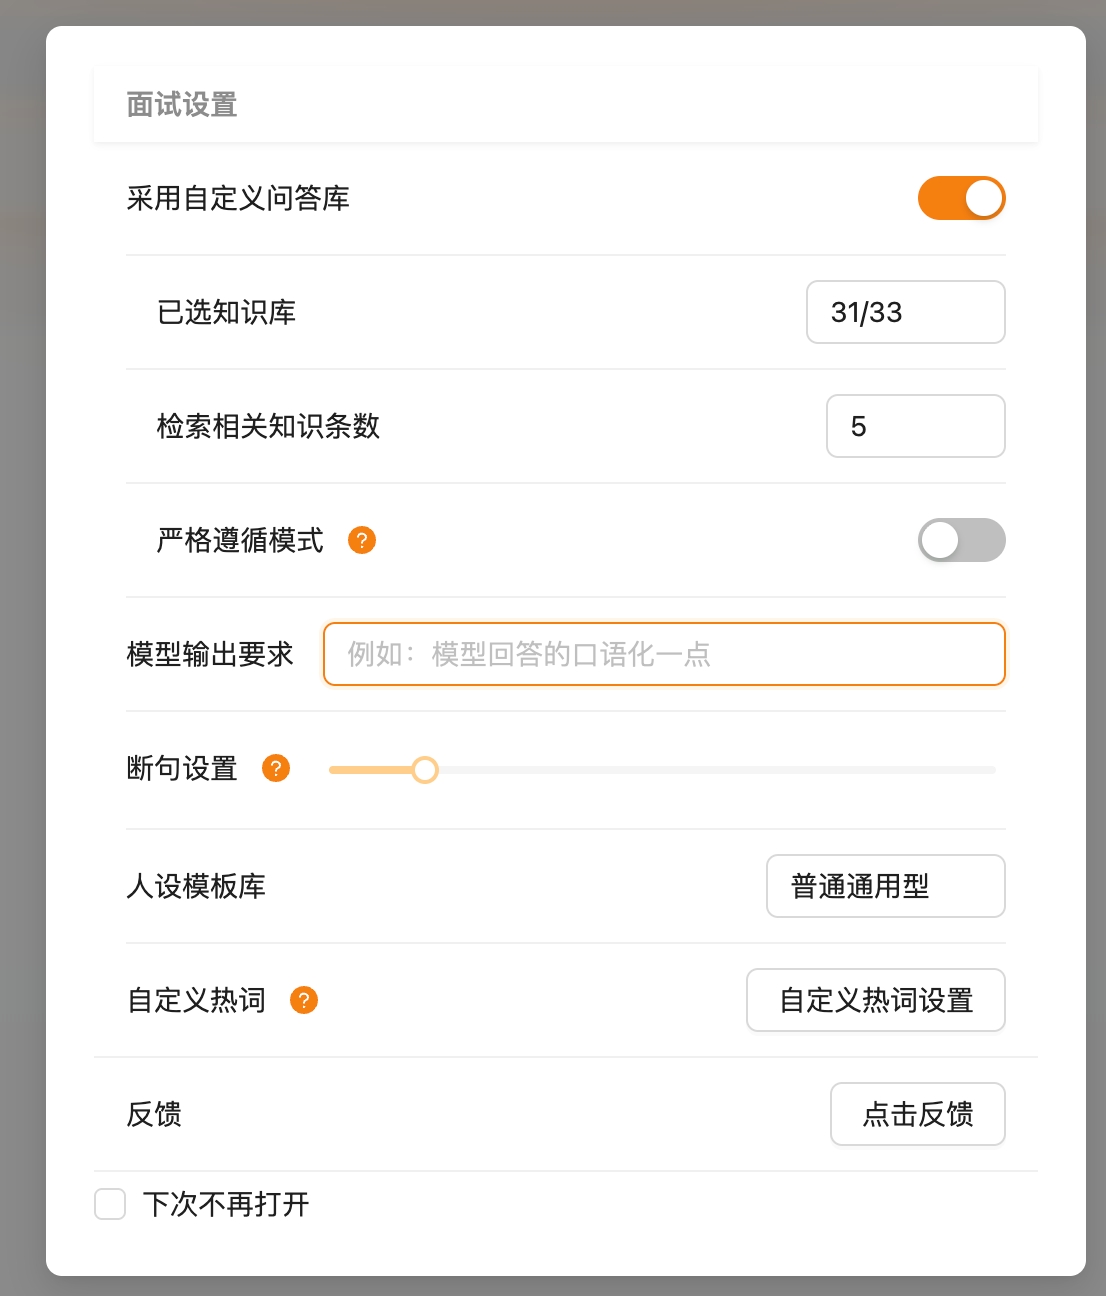Image resolution: width=1106 pixels, height=1296 pixels.
Task: Check the 下次不再打开 checkbox
Action: click(109, 1205)
